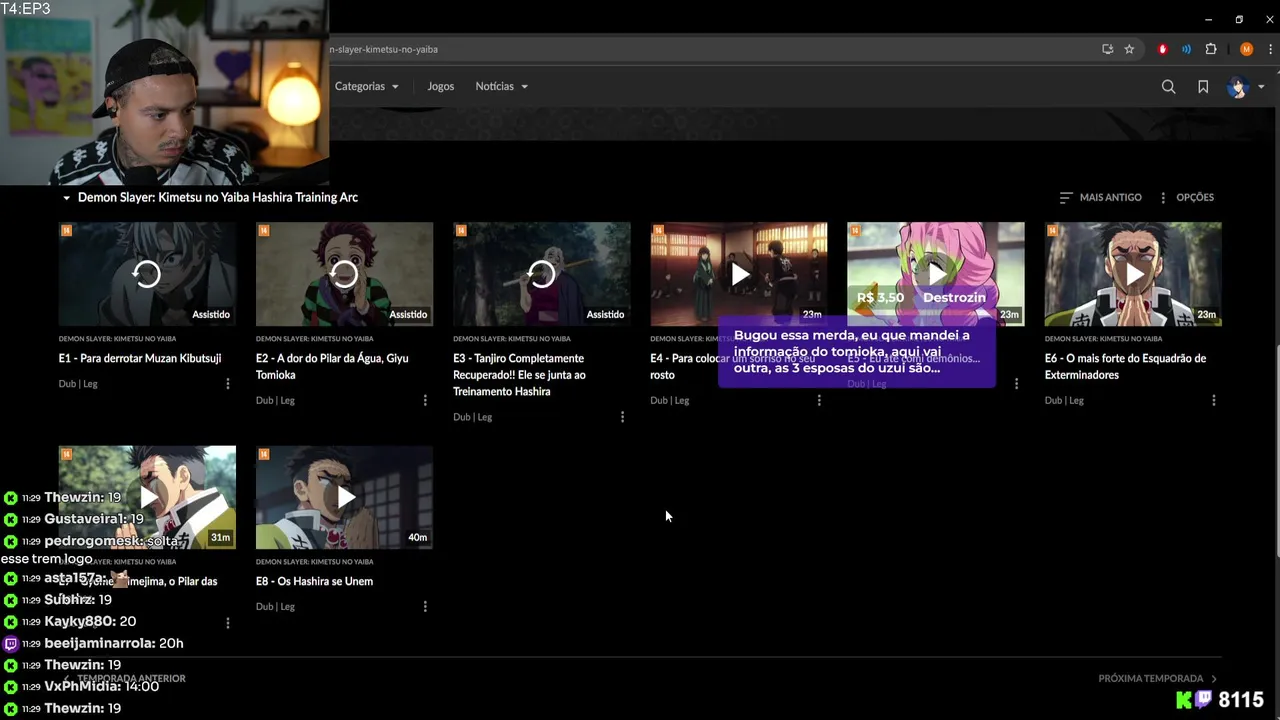The width and height of the screenshot is (1280, 720).
Task: Open the Chrome three-dot menu
Action: (1269, 49)
